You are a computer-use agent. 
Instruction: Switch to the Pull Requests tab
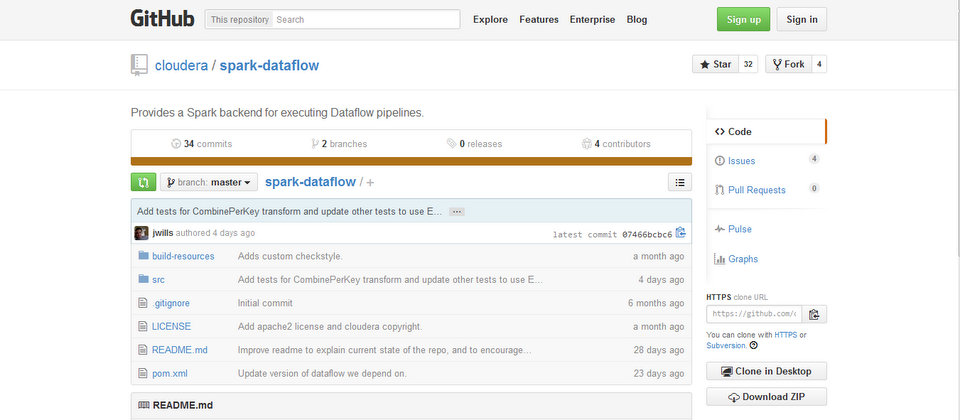pyautogui.click(x=757, y=189)
